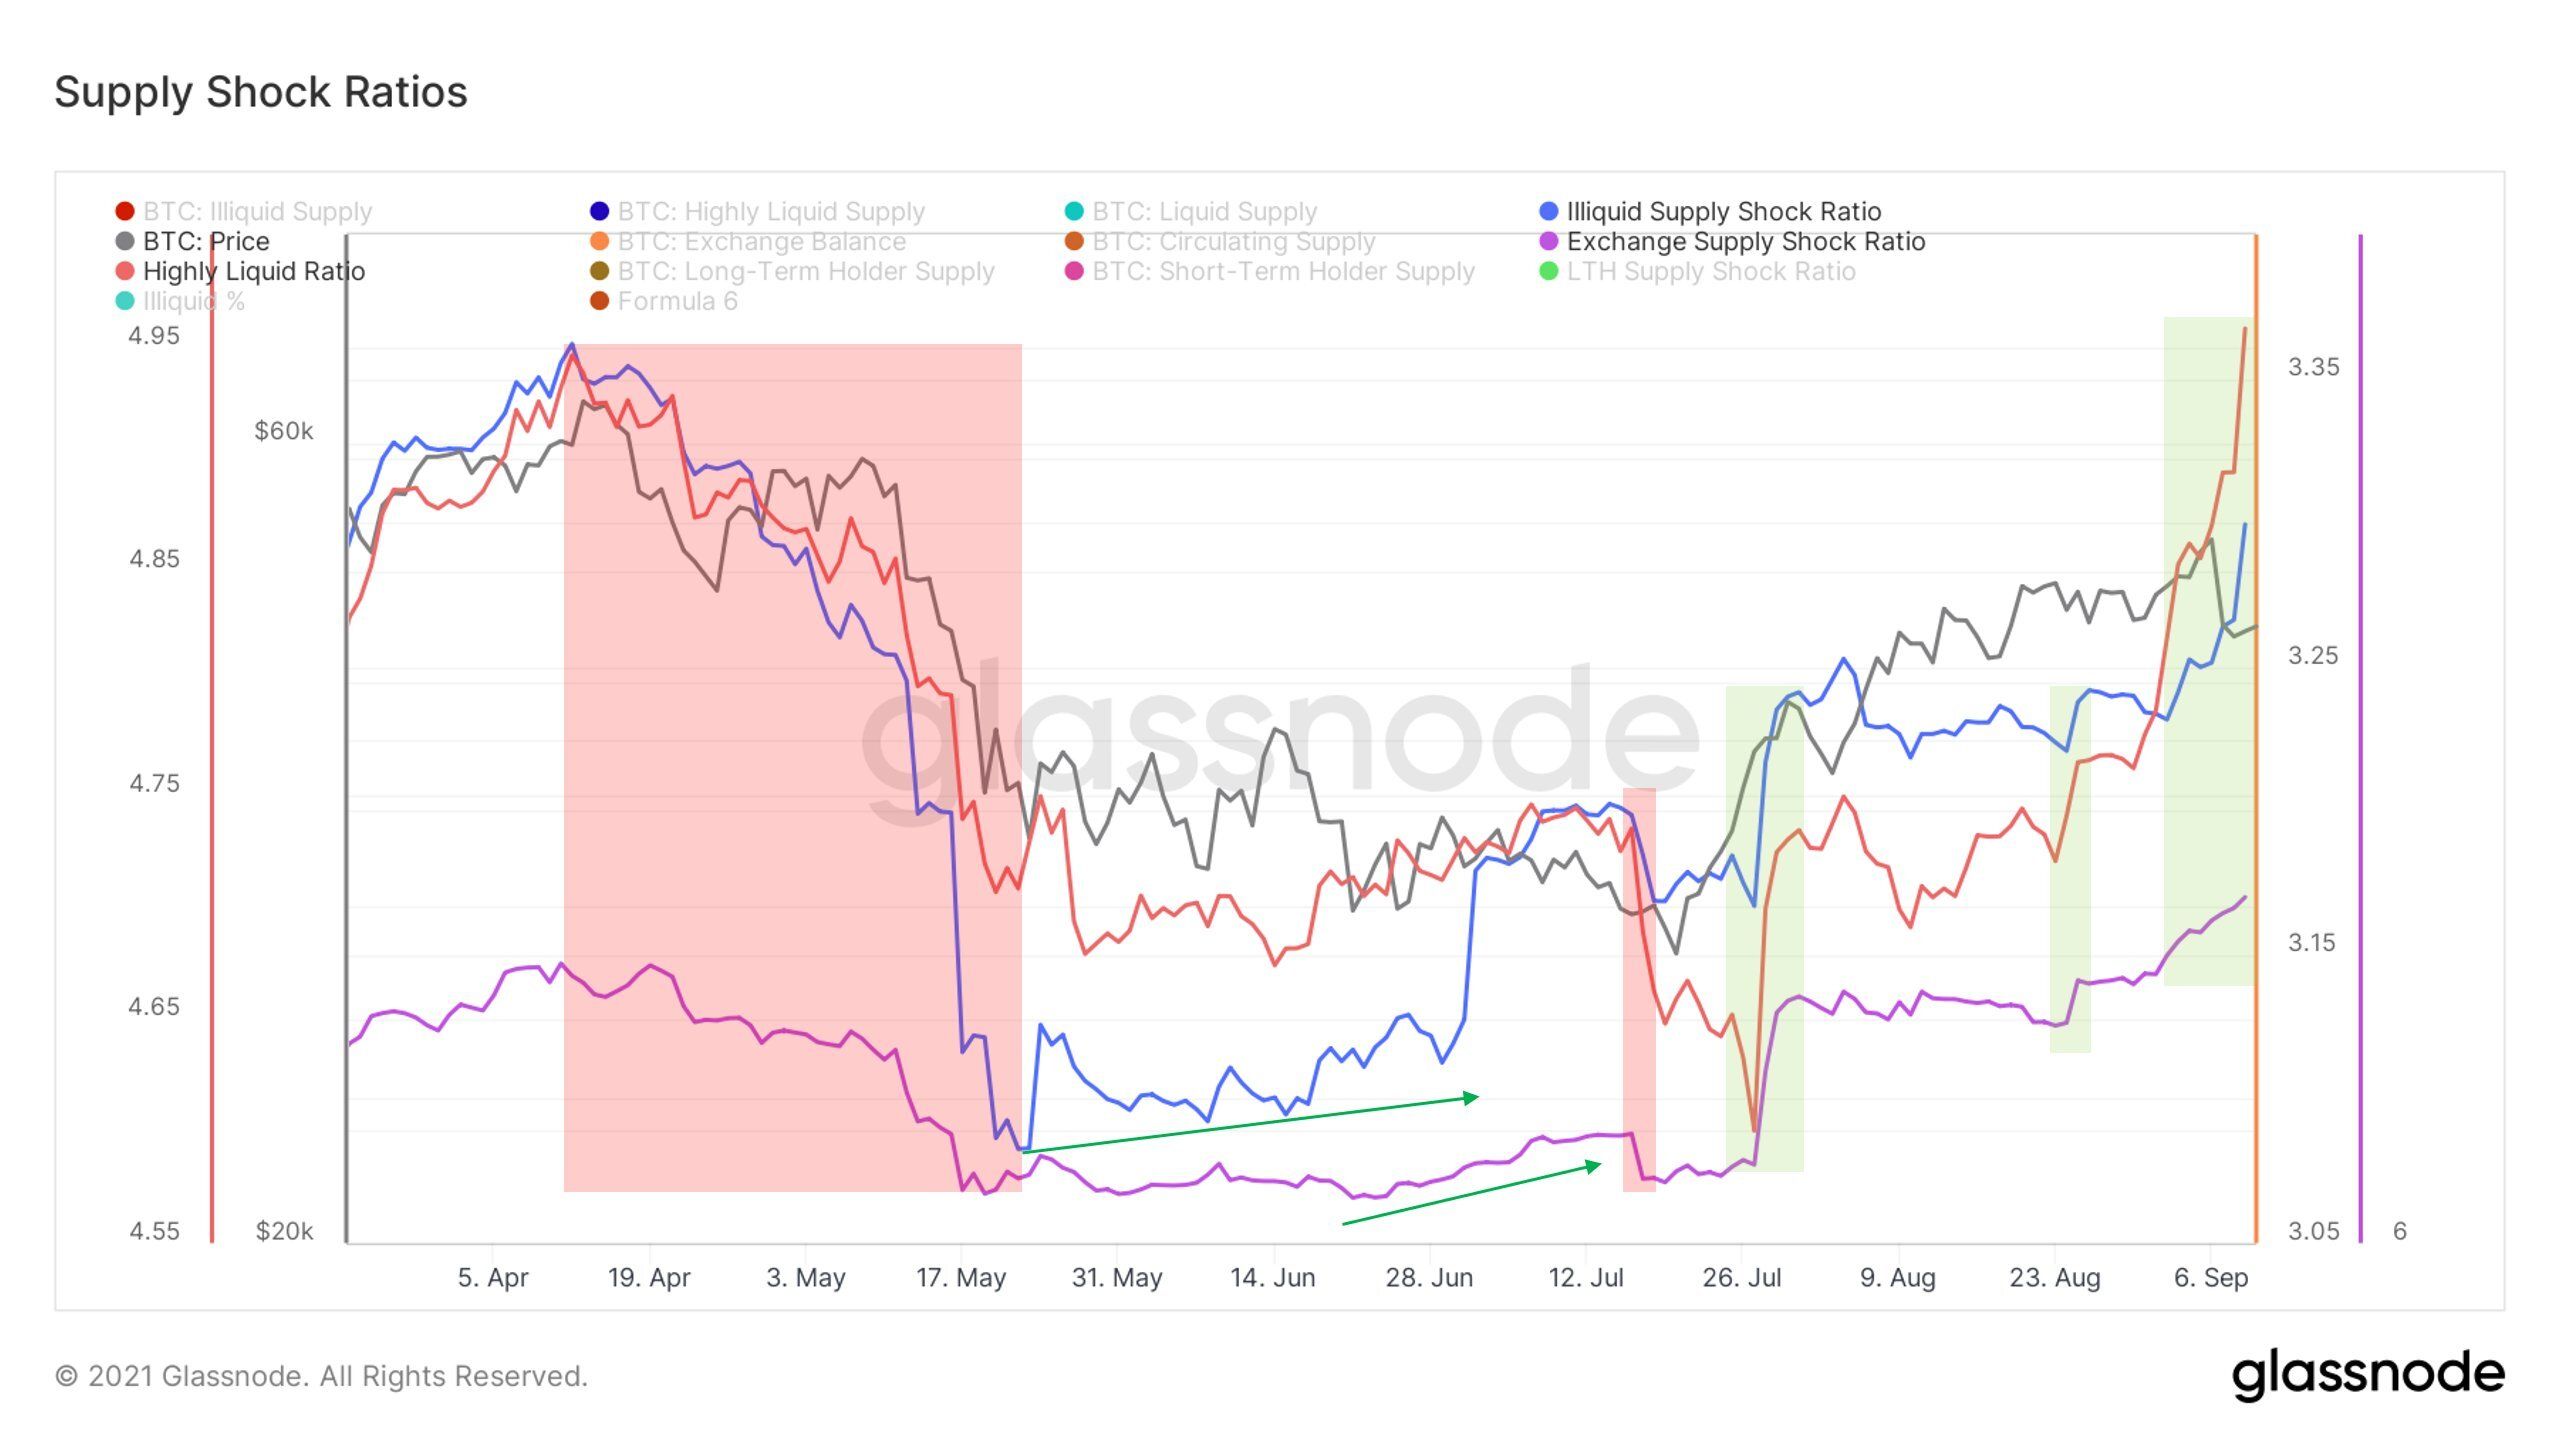
Task: Click the 2021 Glassnode copyright text
Action: [321, 1376]
